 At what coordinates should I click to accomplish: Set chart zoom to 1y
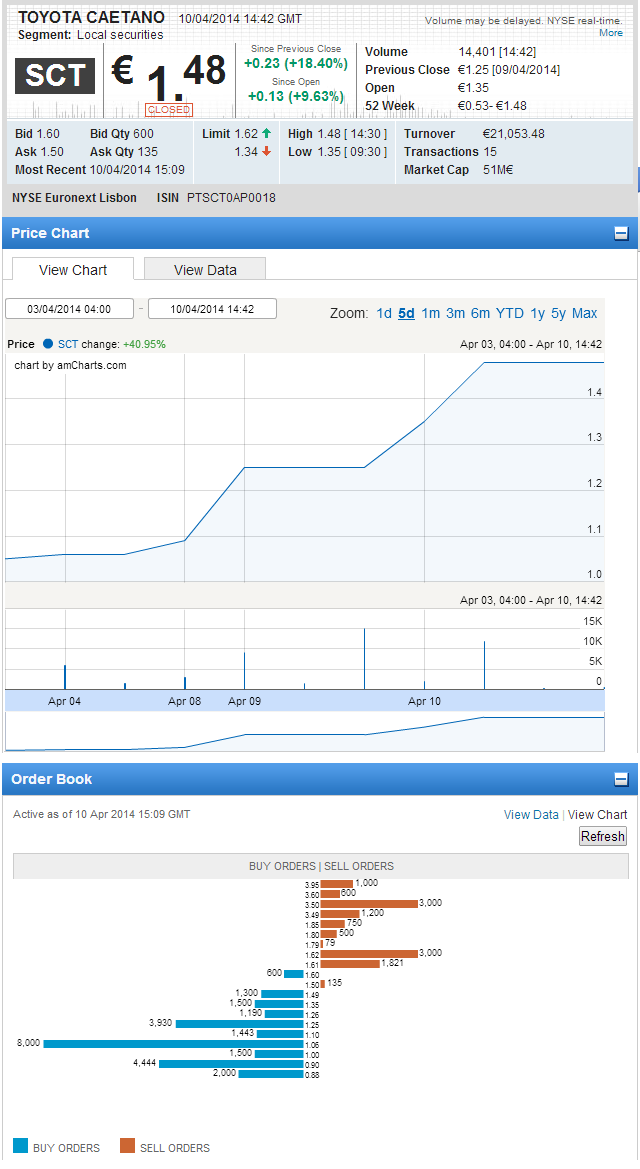tap(538, 313)
